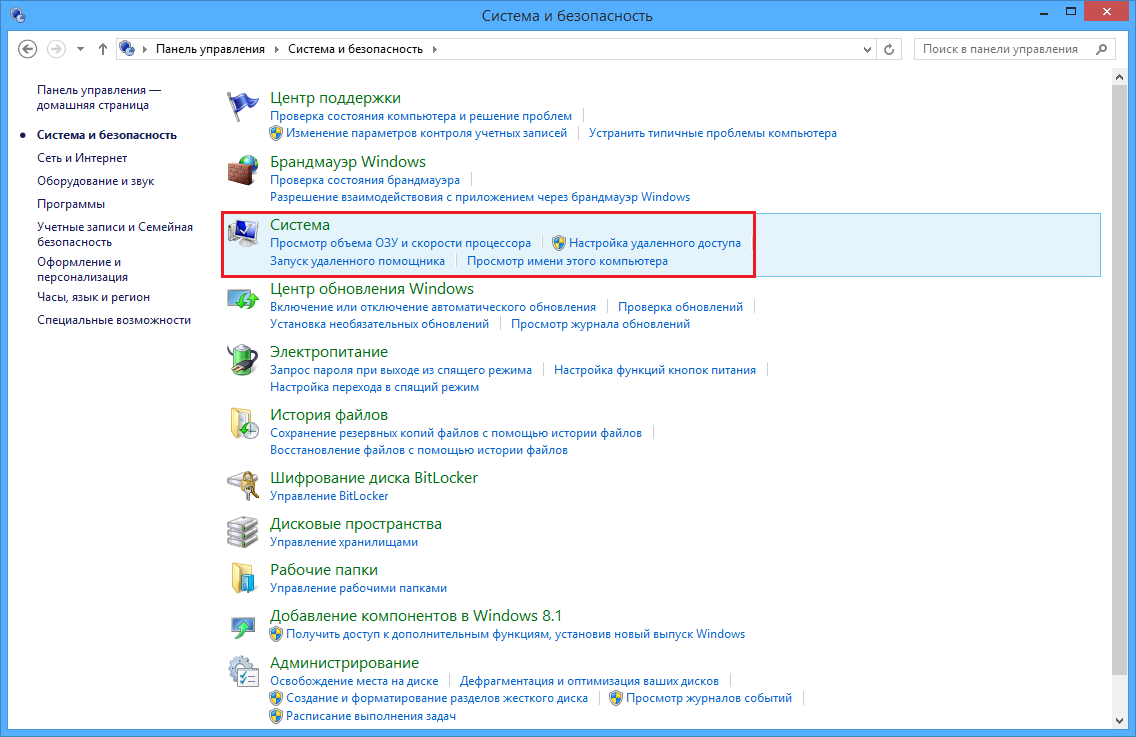The image size is (1136, 737).
Task: Click the search magnifier icon
Action: tap(1101, 49)
